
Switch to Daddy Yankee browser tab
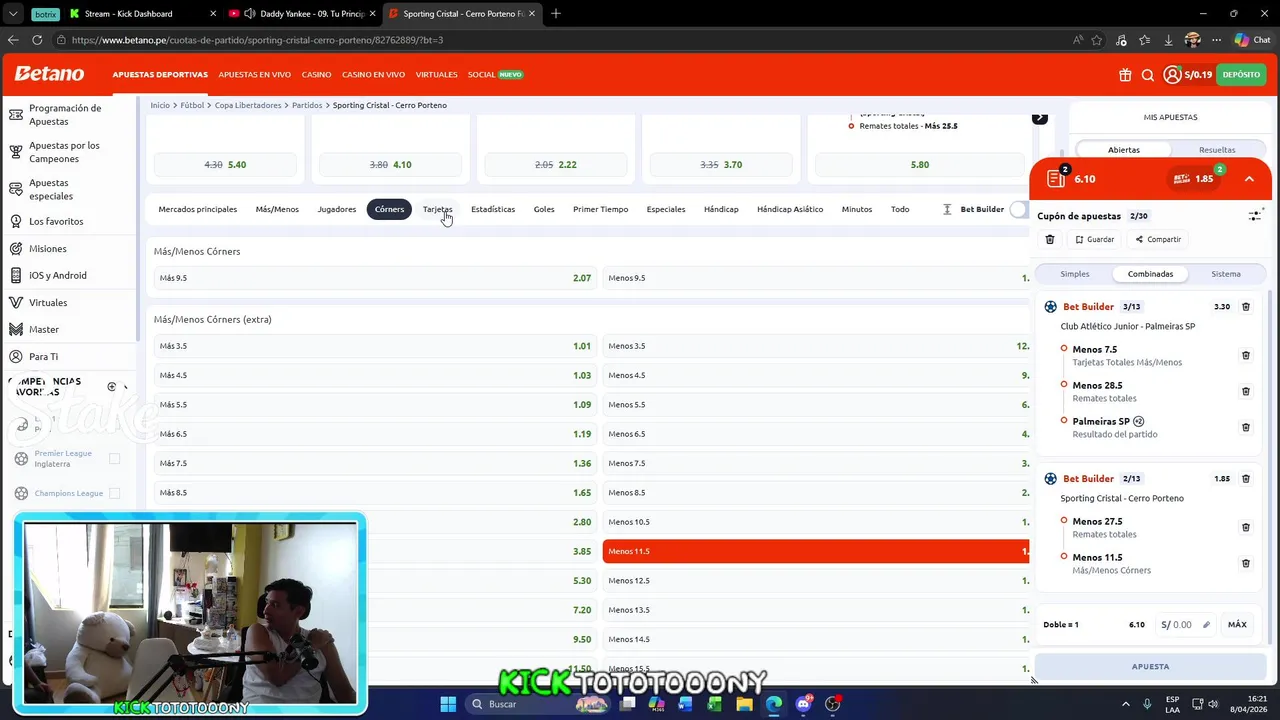click(303, 14)
